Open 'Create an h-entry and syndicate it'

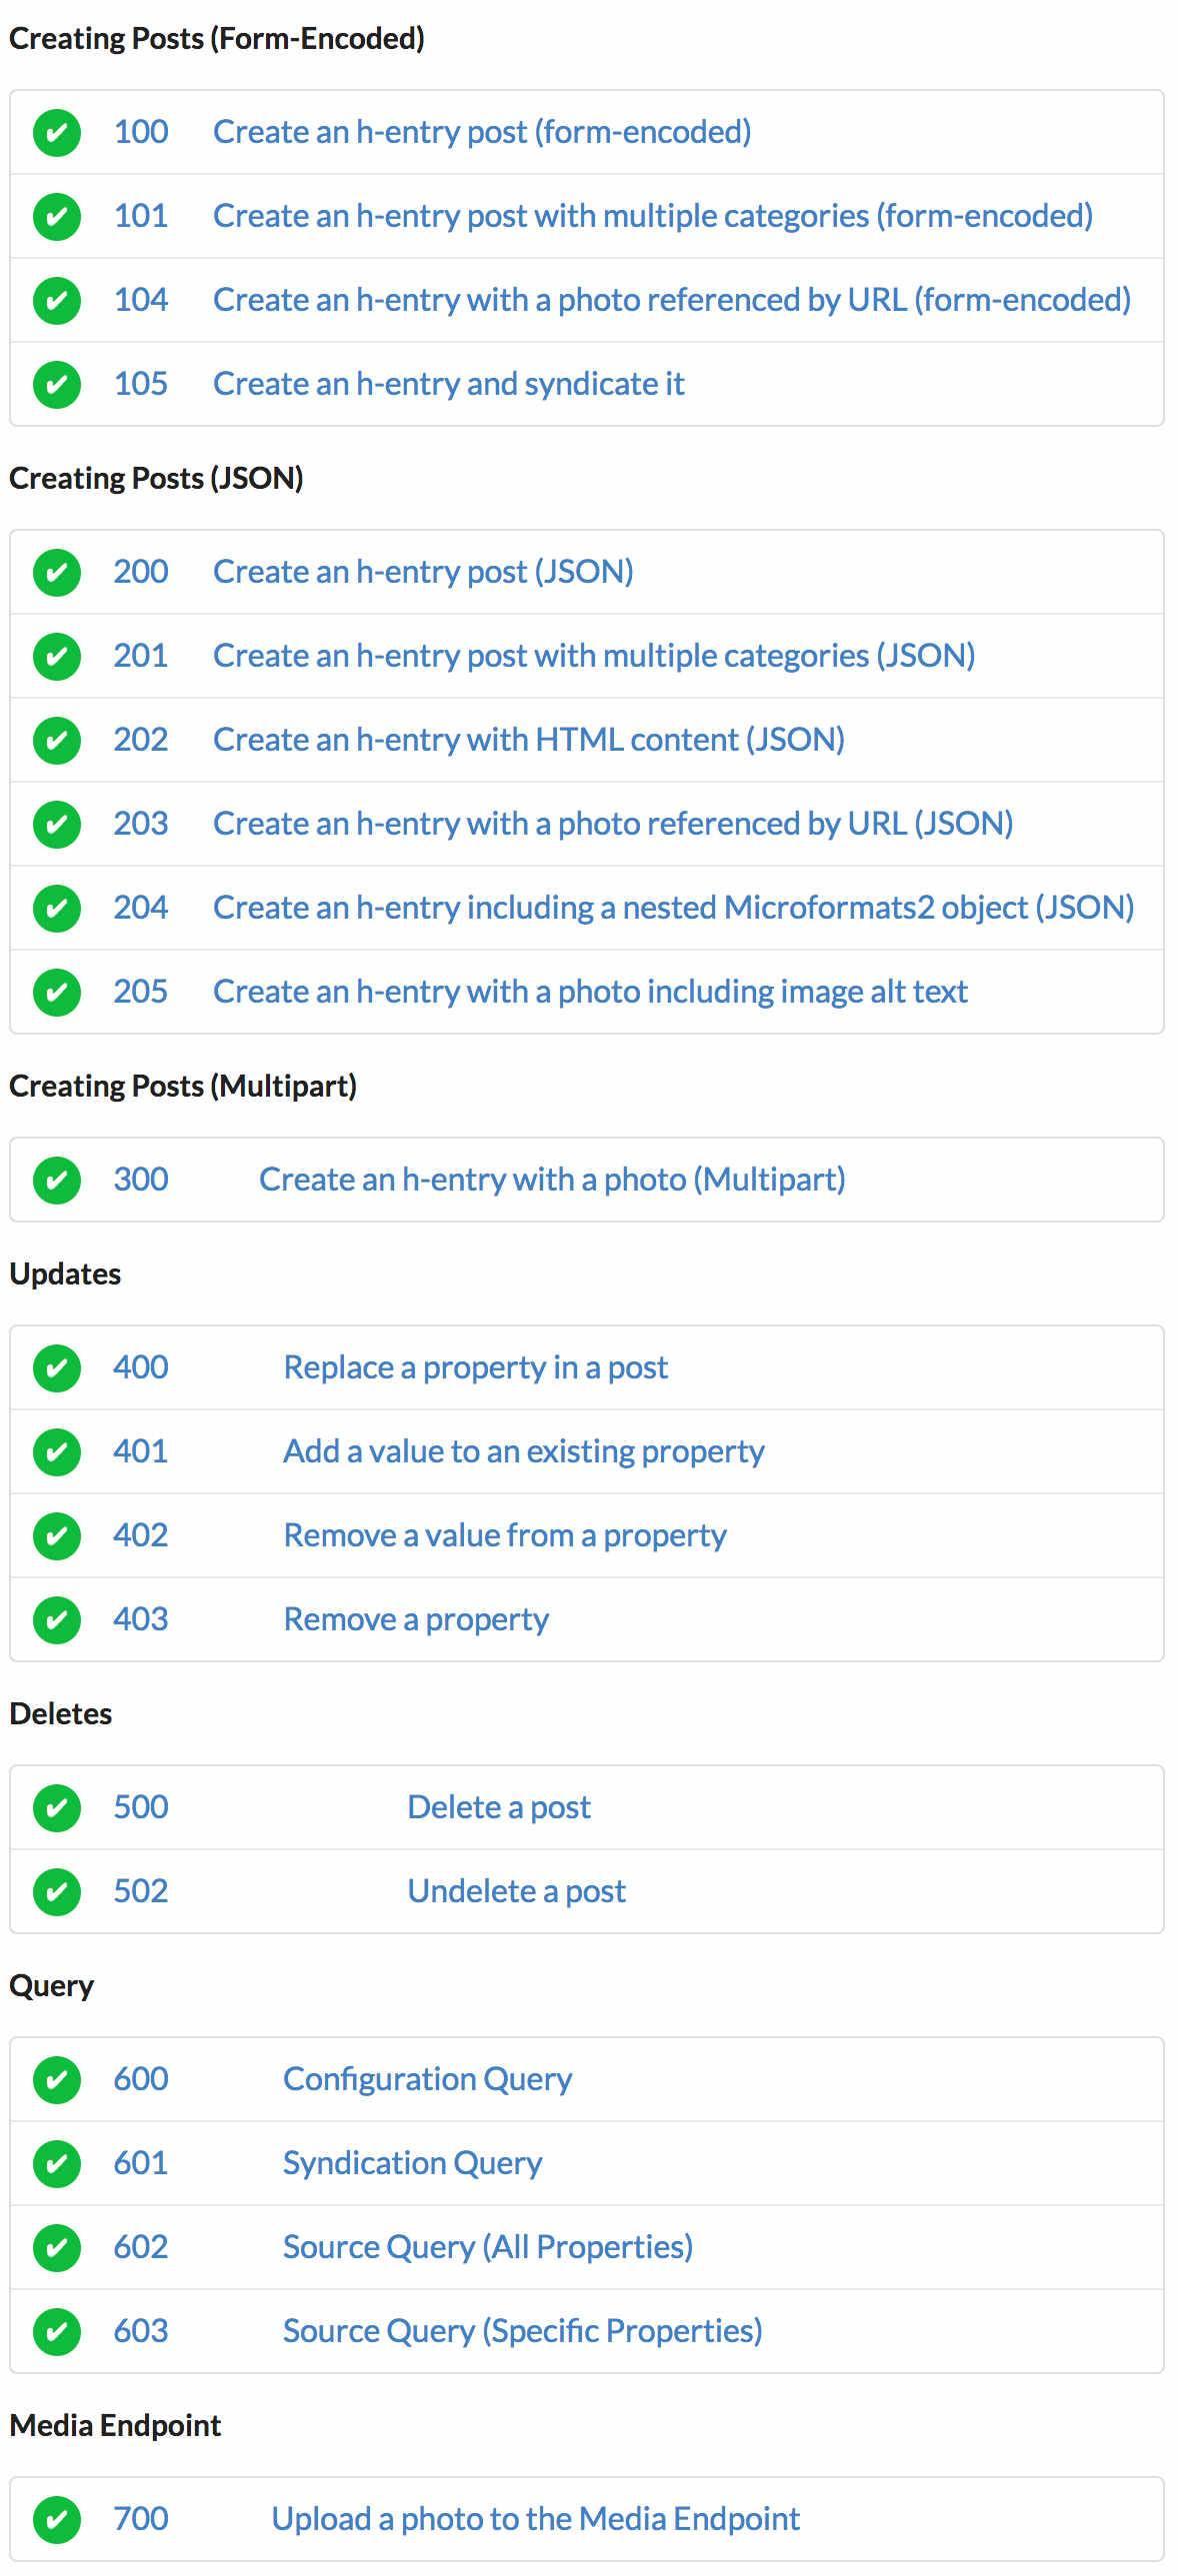point(449,384)
